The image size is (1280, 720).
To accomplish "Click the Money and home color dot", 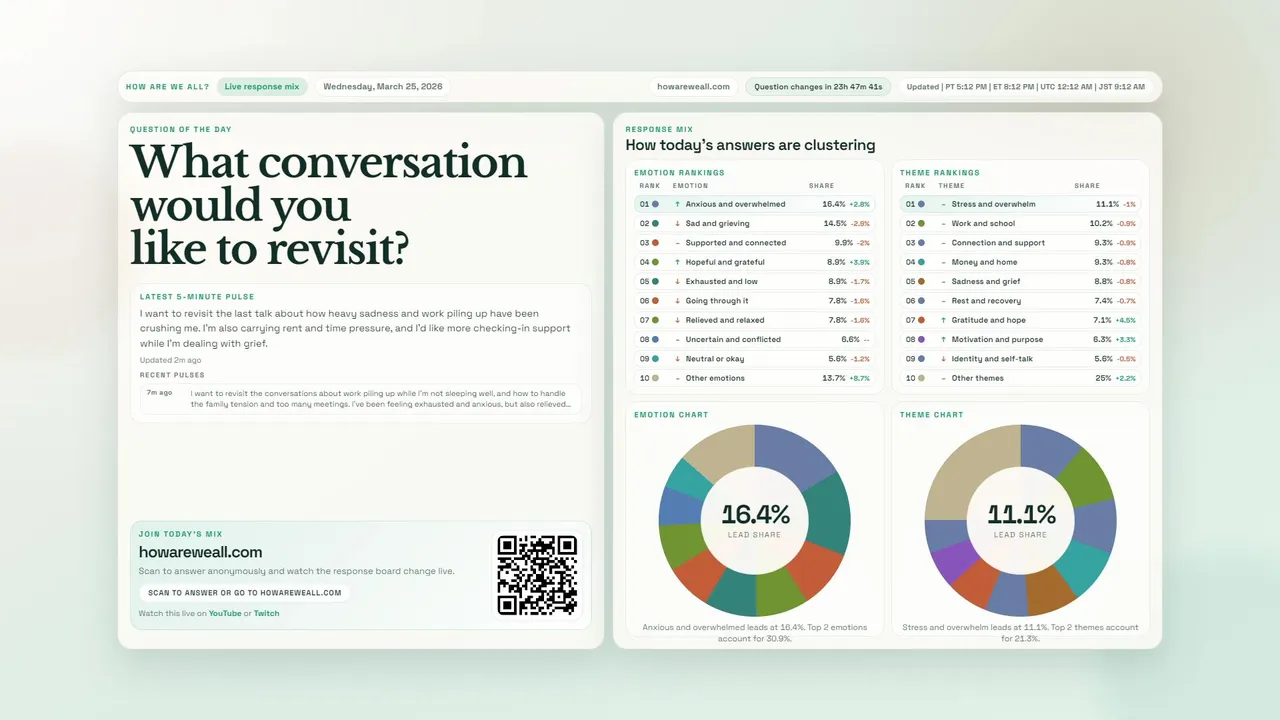I will [x=921, y=262].
